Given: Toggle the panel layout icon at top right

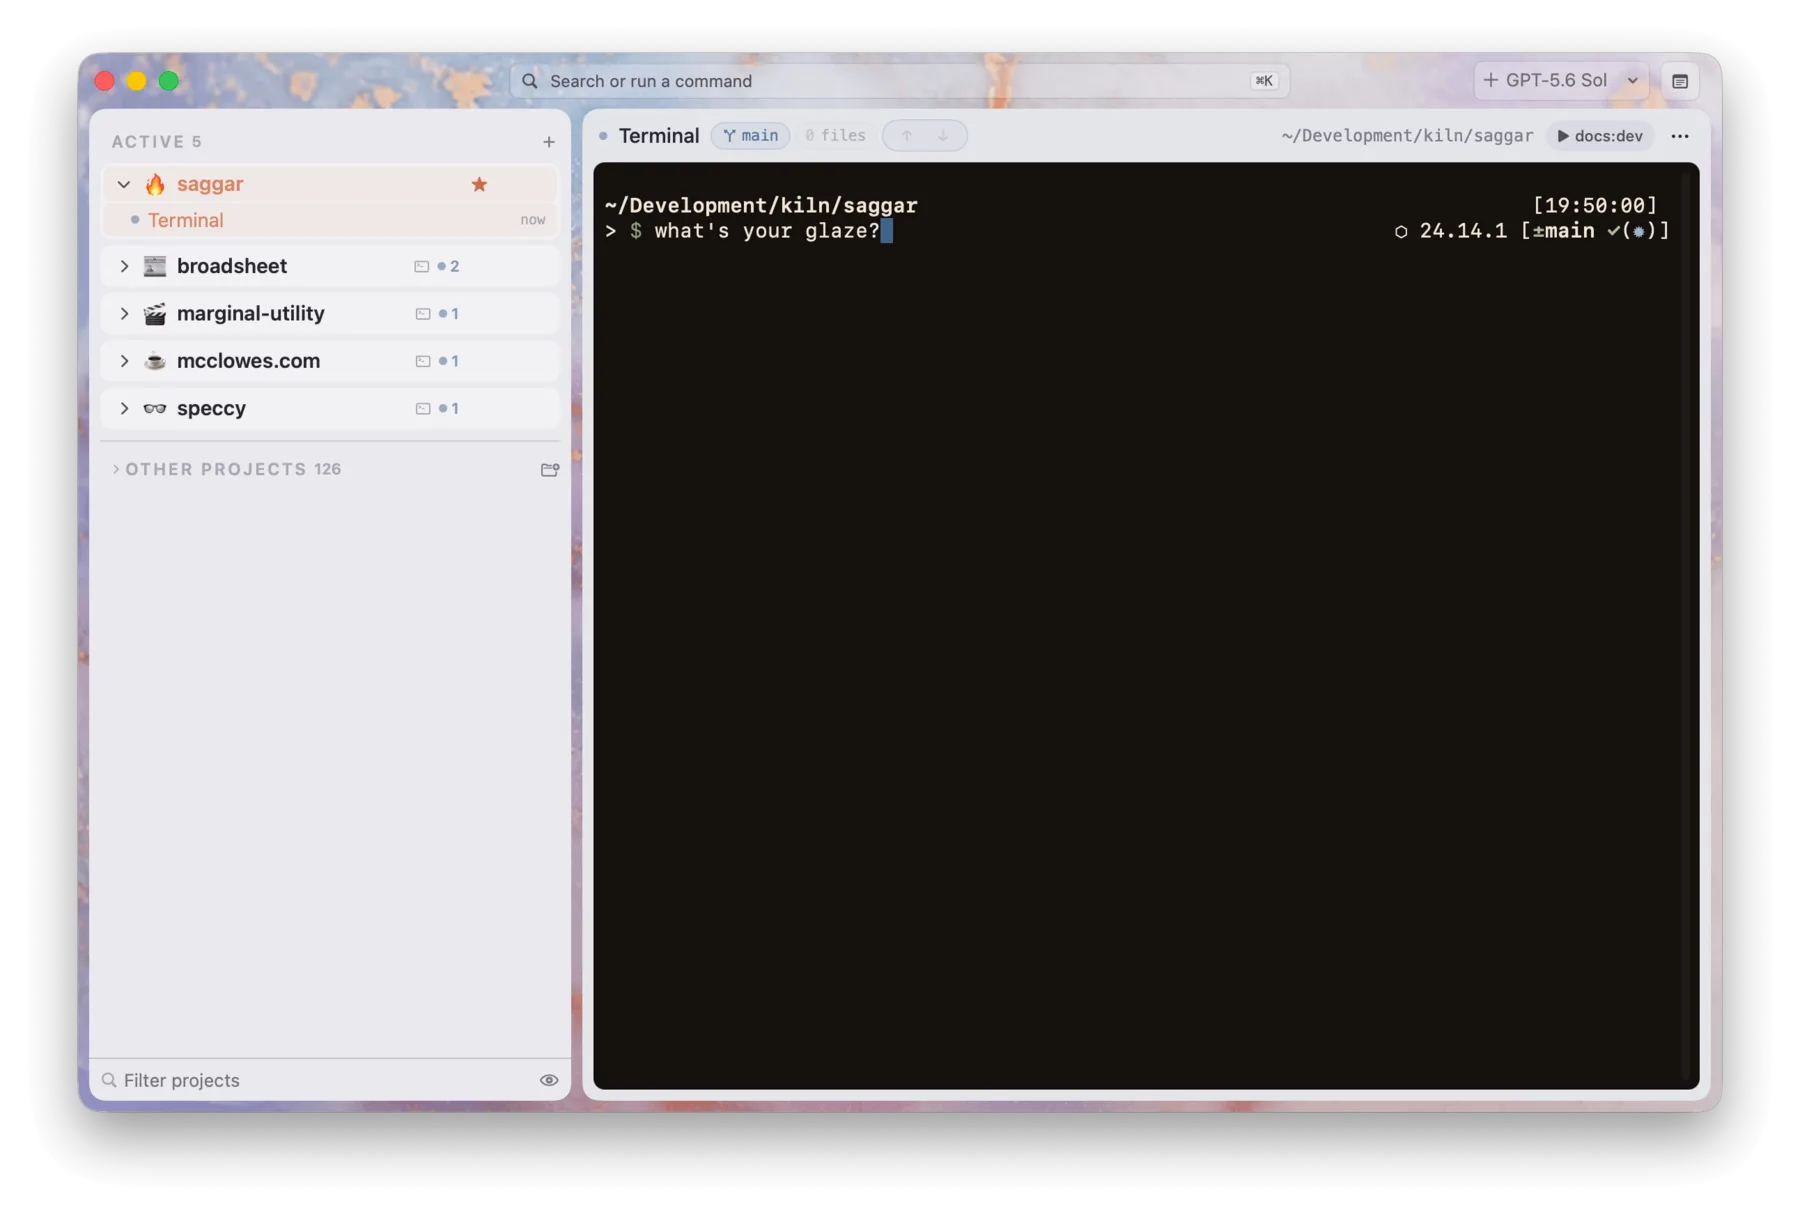Looking at the screenshot, I should 1680,81.
